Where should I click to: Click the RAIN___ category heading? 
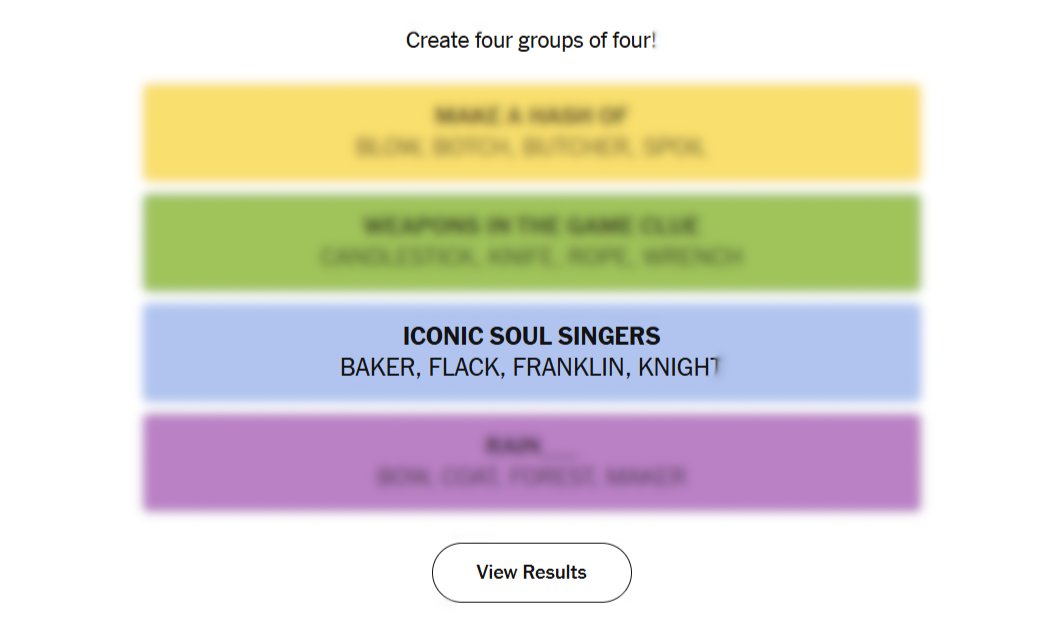coord(531,446)
